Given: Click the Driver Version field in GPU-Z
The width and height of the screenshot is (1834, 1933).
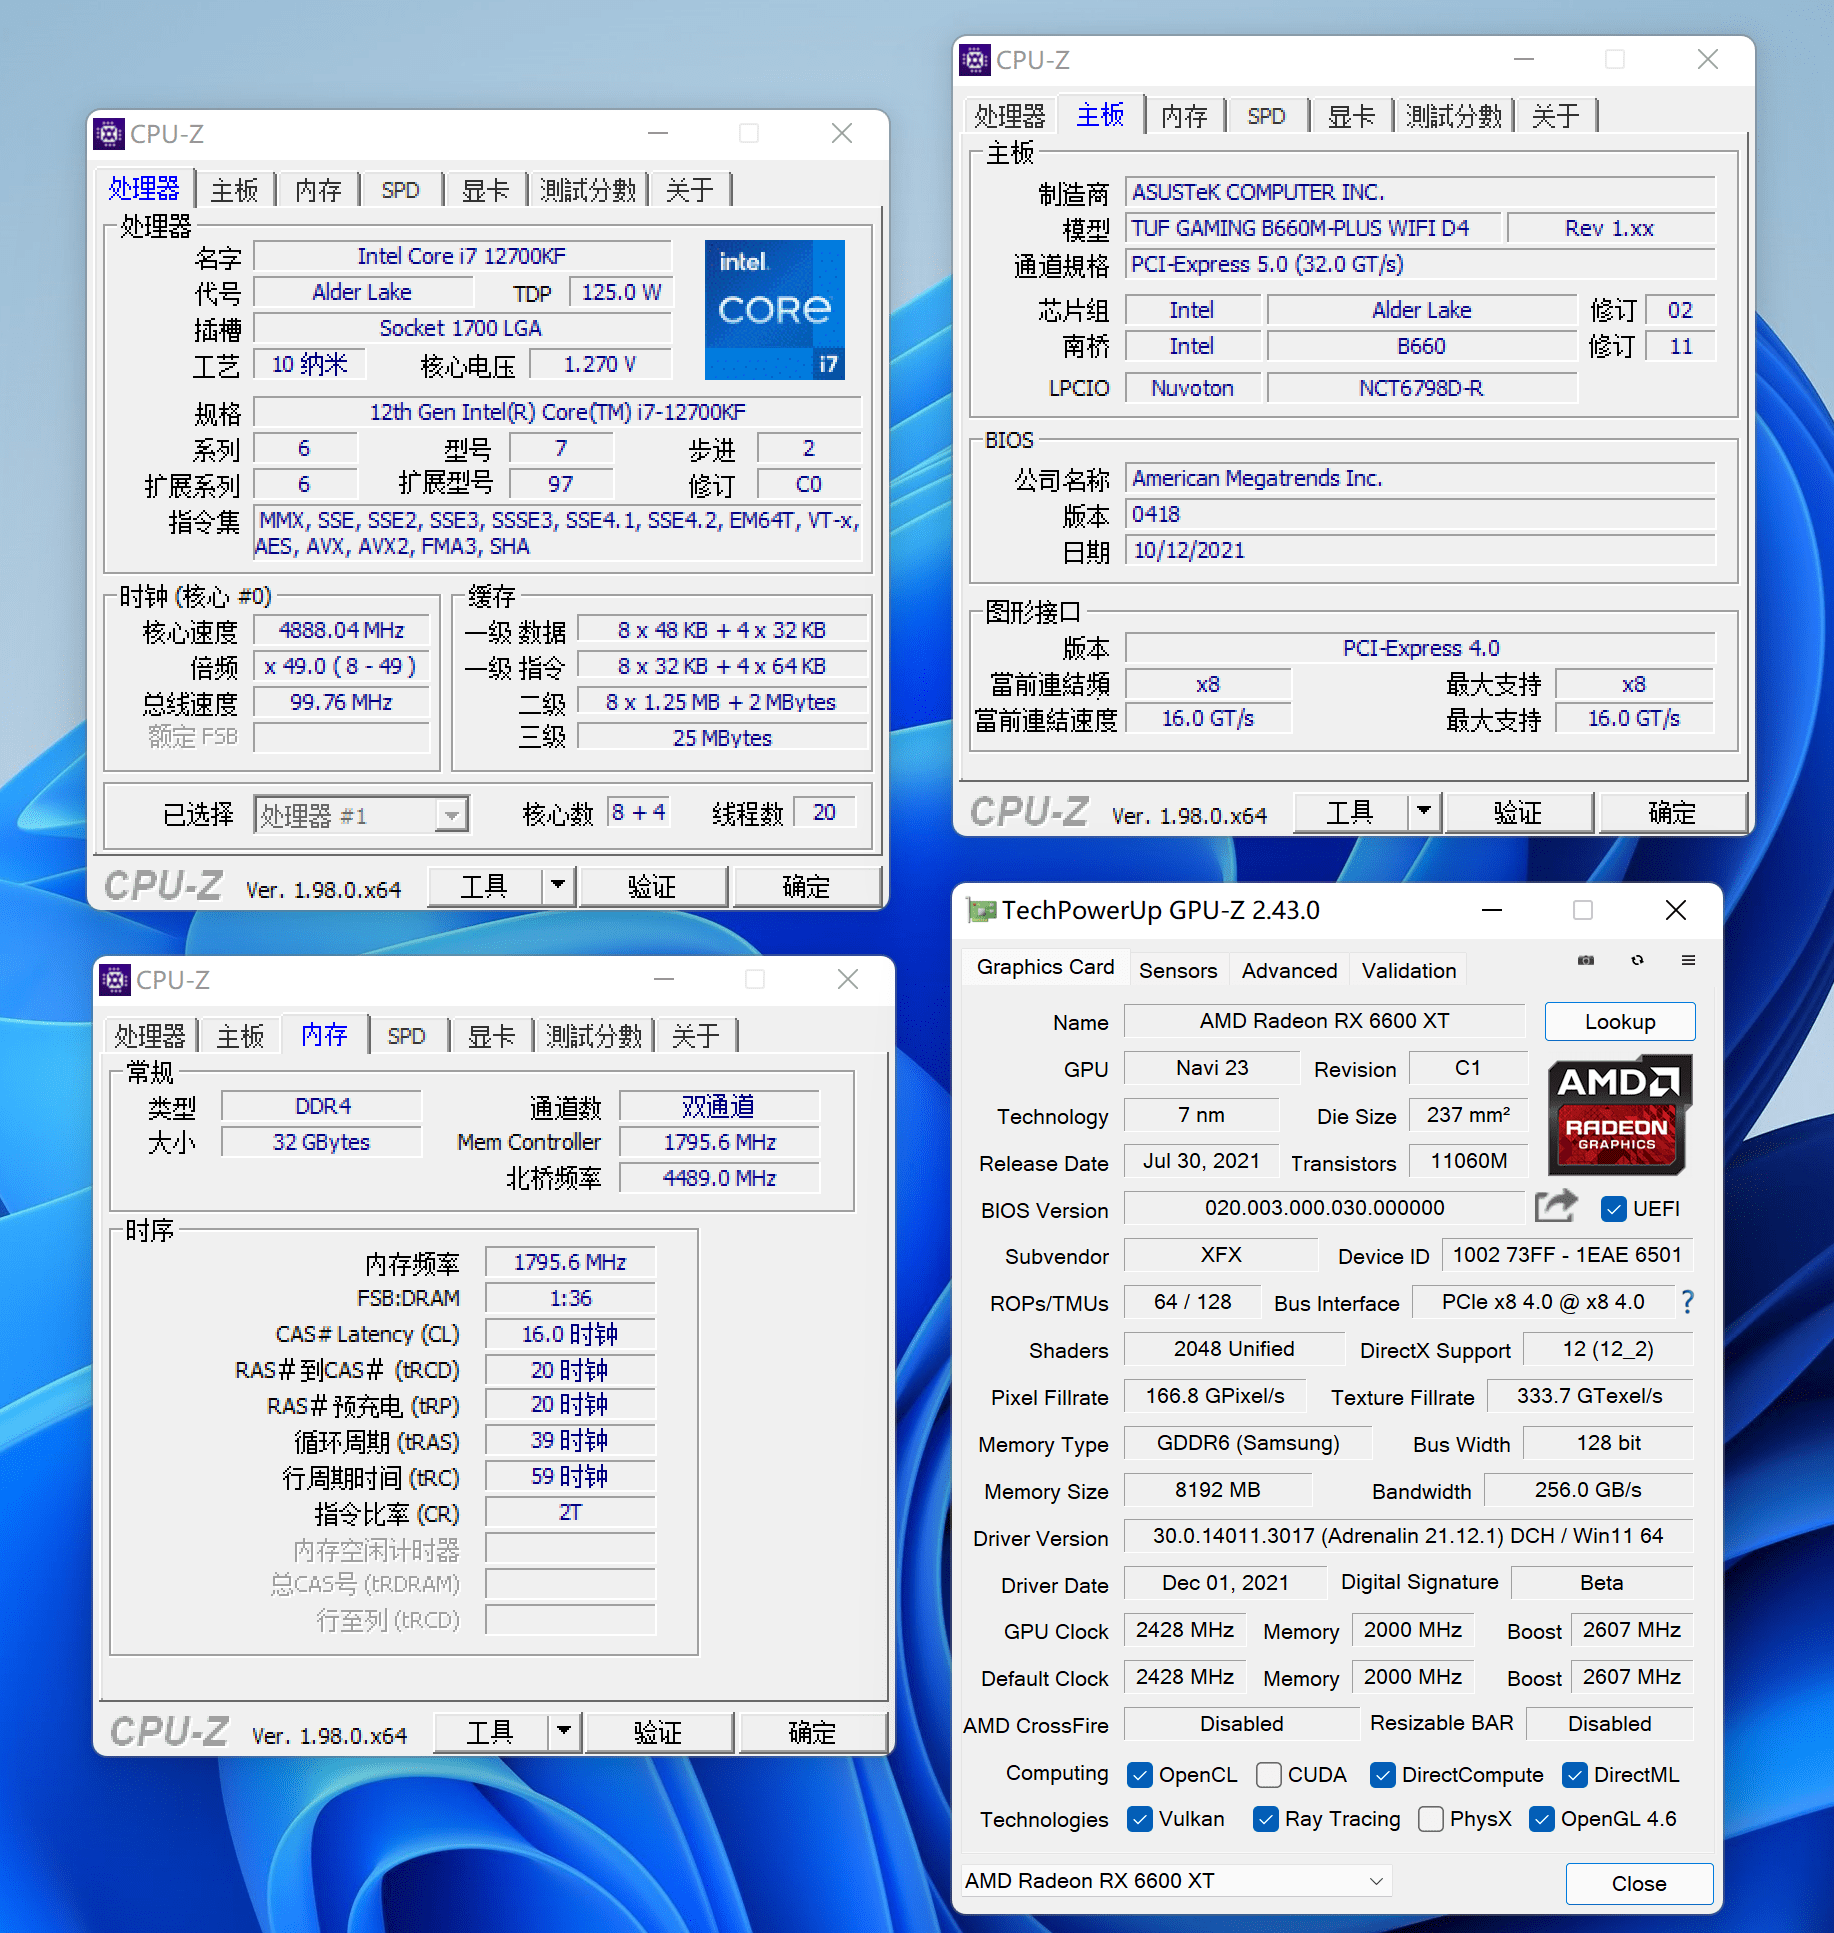Looking at the screenshot, I should click(1408, 1536).
